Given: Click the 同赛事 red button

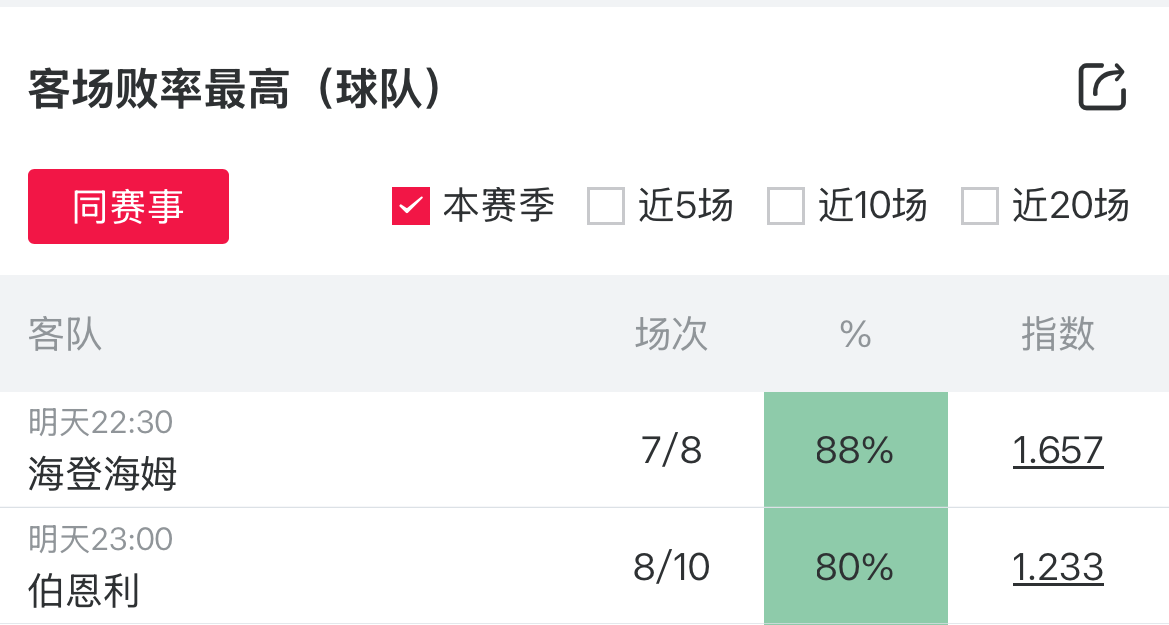Looking at the screenshot, I should (x=128, y=207).
